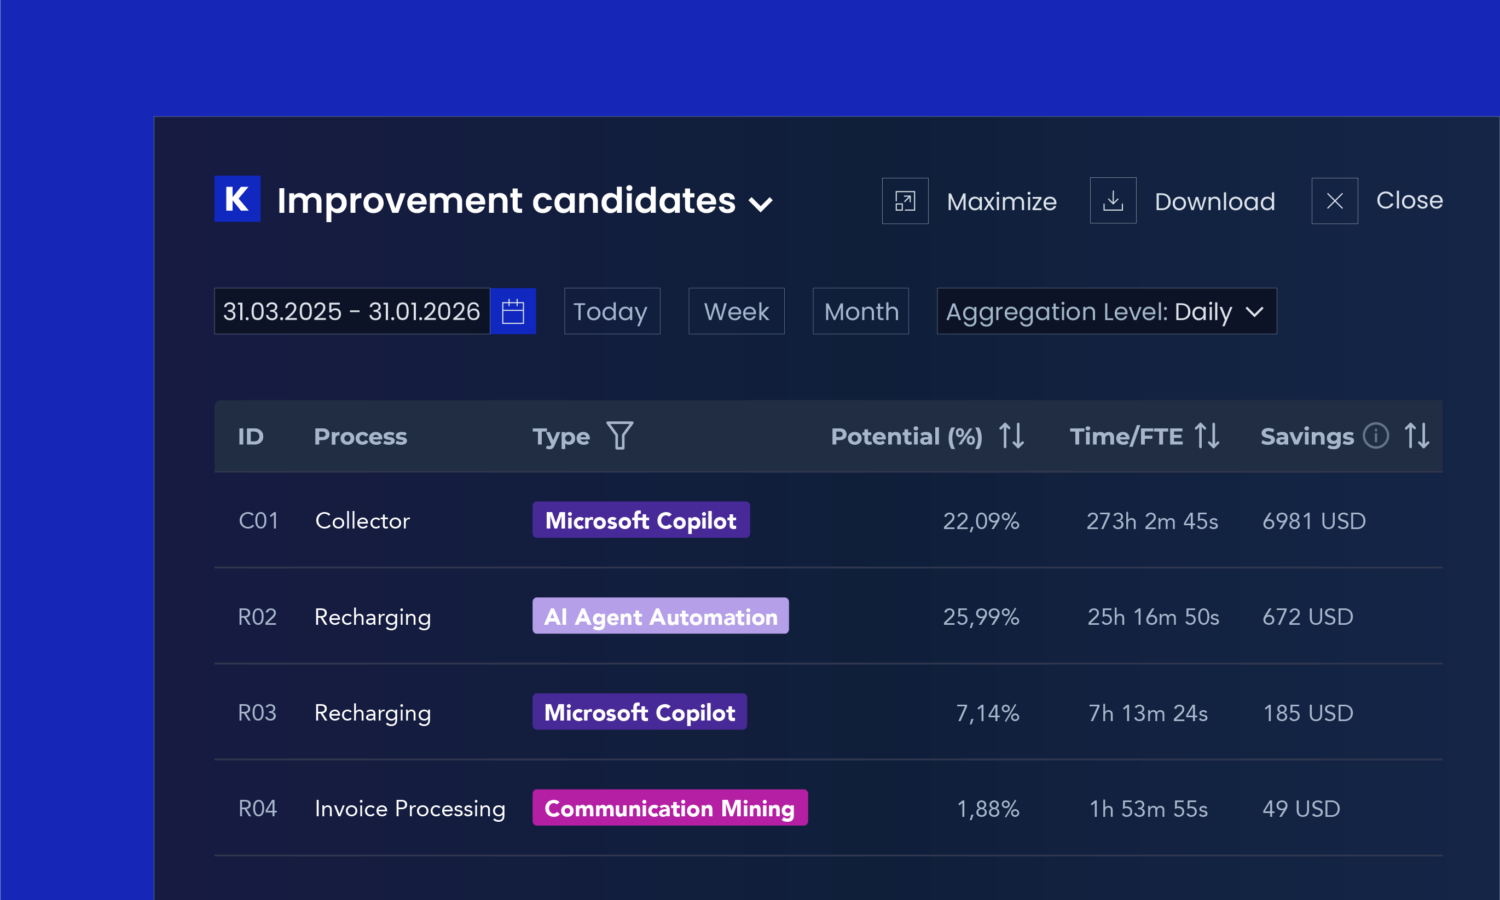Click the C01 ID cell
This screenshot has width=1500, height=900.
tap(259, 521)
